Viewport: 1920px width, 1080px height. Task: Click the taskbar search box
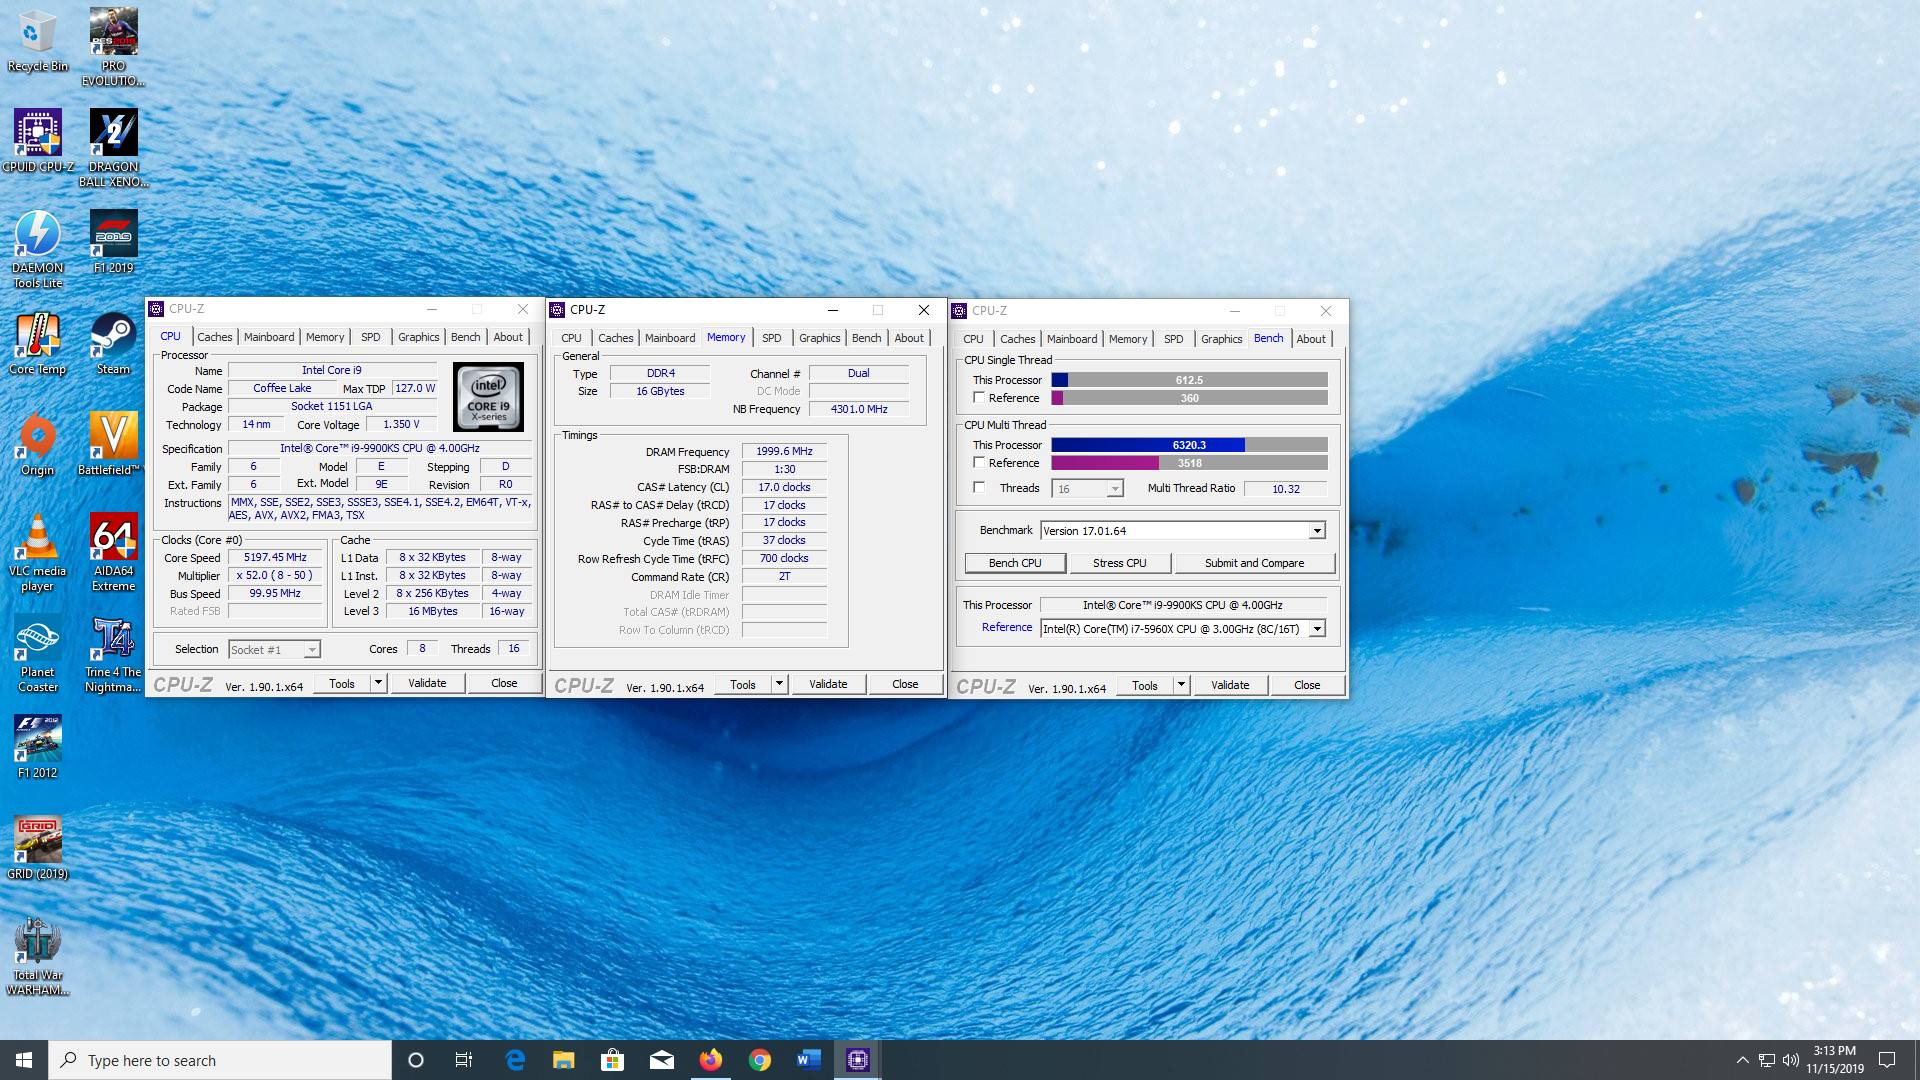point(220,1060)
